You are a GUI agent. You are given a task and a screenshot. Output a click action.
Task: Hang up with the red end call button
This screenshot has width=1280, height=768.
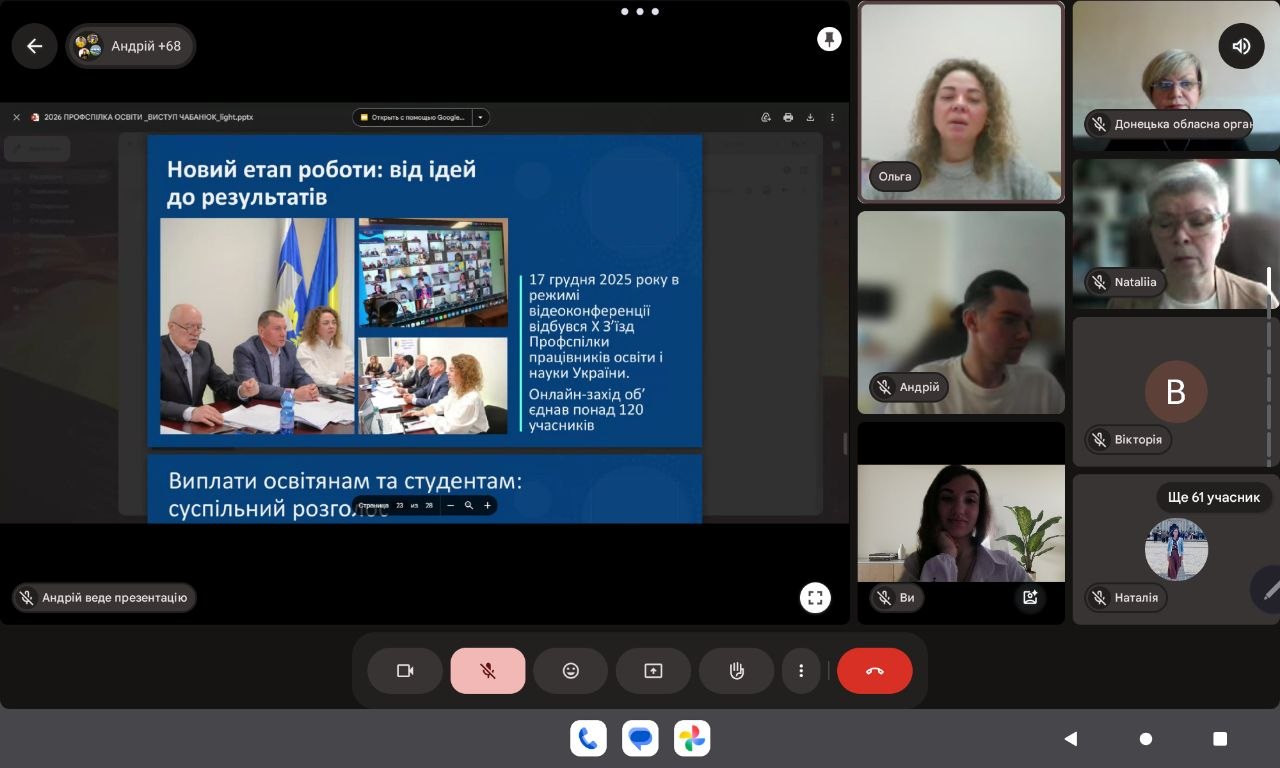click(x=874, y=671)
